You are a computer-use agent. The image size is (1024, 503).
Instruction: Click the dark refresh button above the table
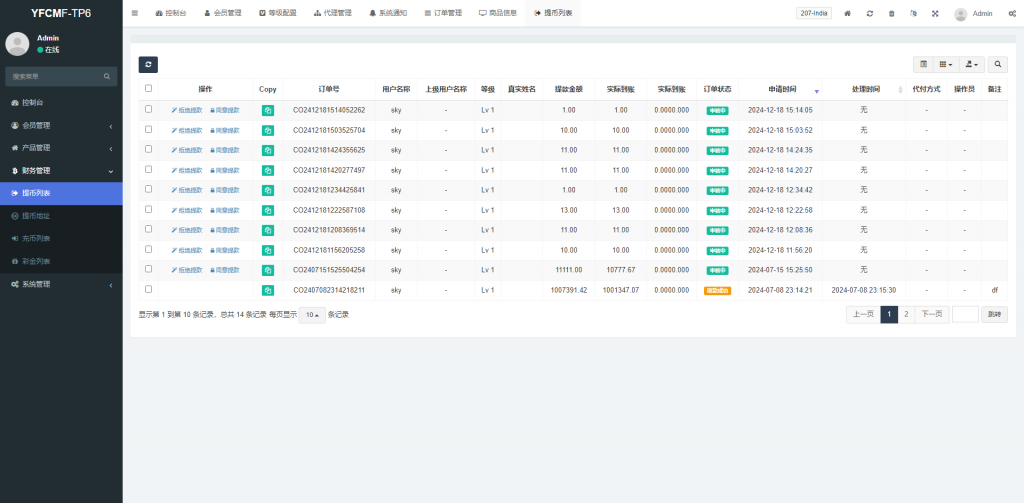click(x=148, y=64)
